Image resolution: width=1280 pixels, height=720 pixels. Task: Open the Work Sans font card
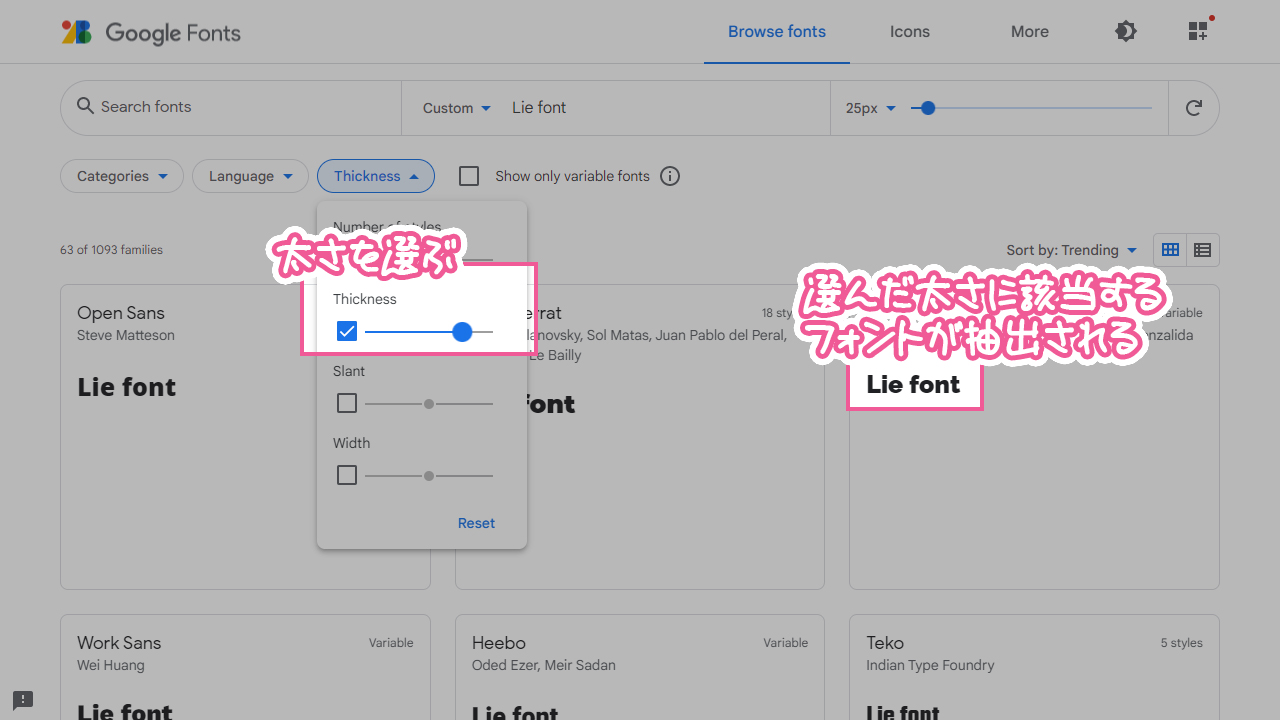point(245,667)
